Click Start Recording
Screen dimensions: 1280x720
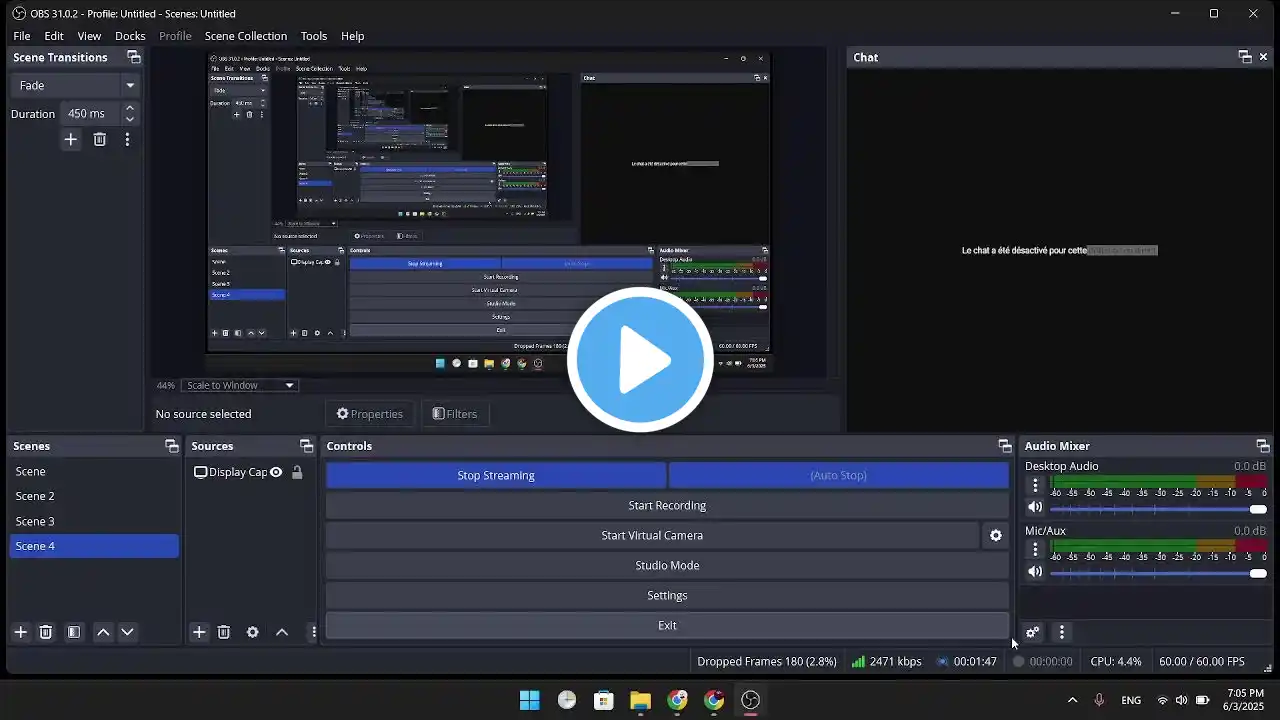(x=667, y=506)
